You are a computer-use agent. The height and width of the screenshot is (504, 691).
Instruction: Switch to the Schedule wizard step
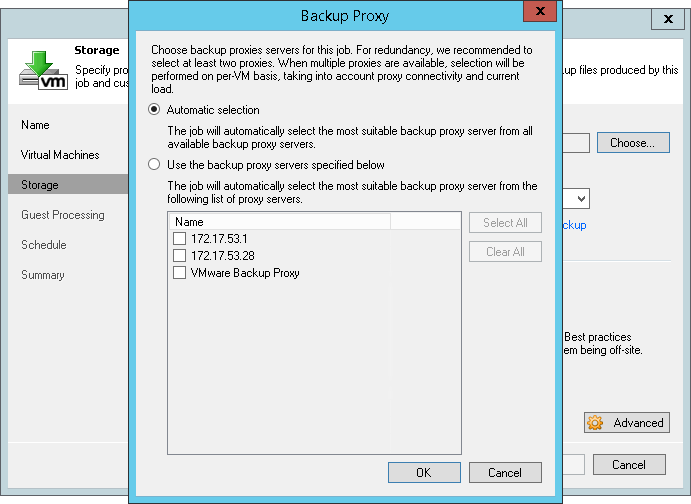[44, 245]
